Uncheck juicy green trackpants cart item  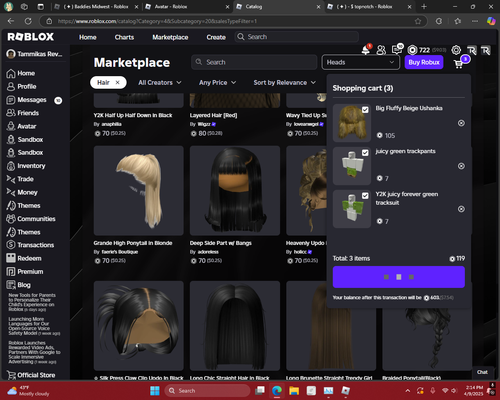click(x=365, y=153)
